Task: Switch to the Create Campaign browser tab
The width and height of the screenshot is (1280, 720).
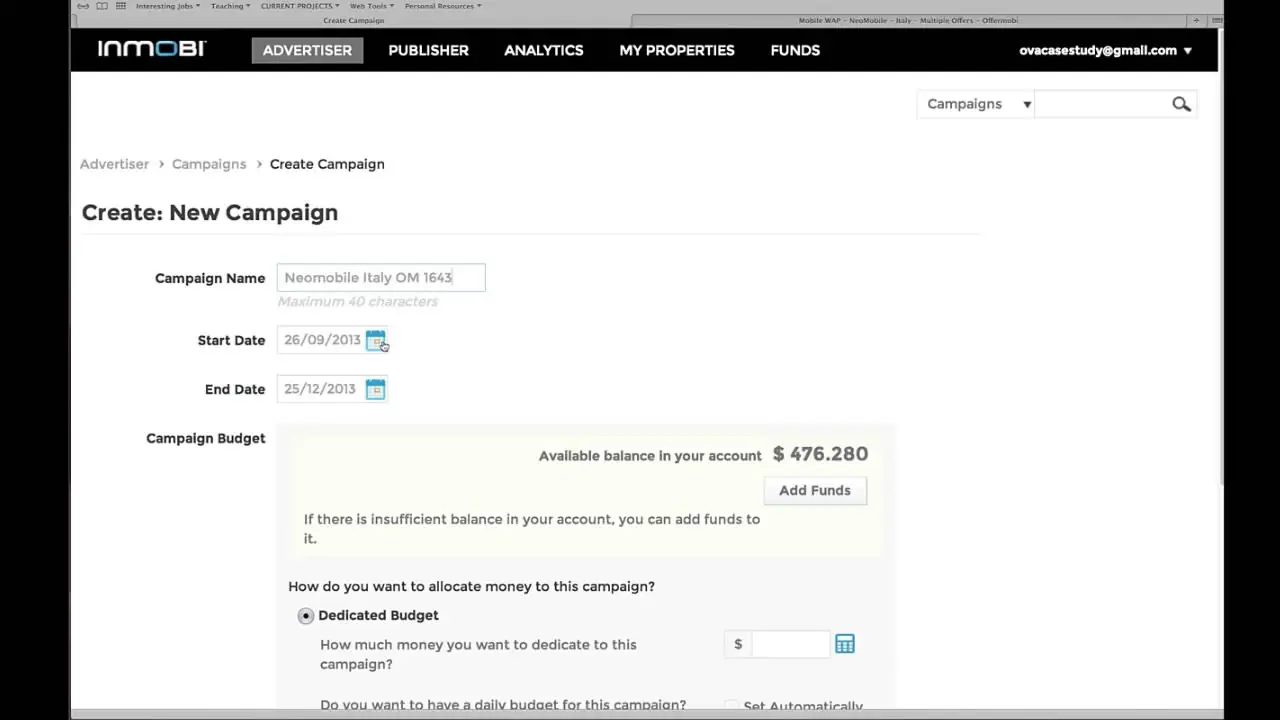Action: pos(353,20)
